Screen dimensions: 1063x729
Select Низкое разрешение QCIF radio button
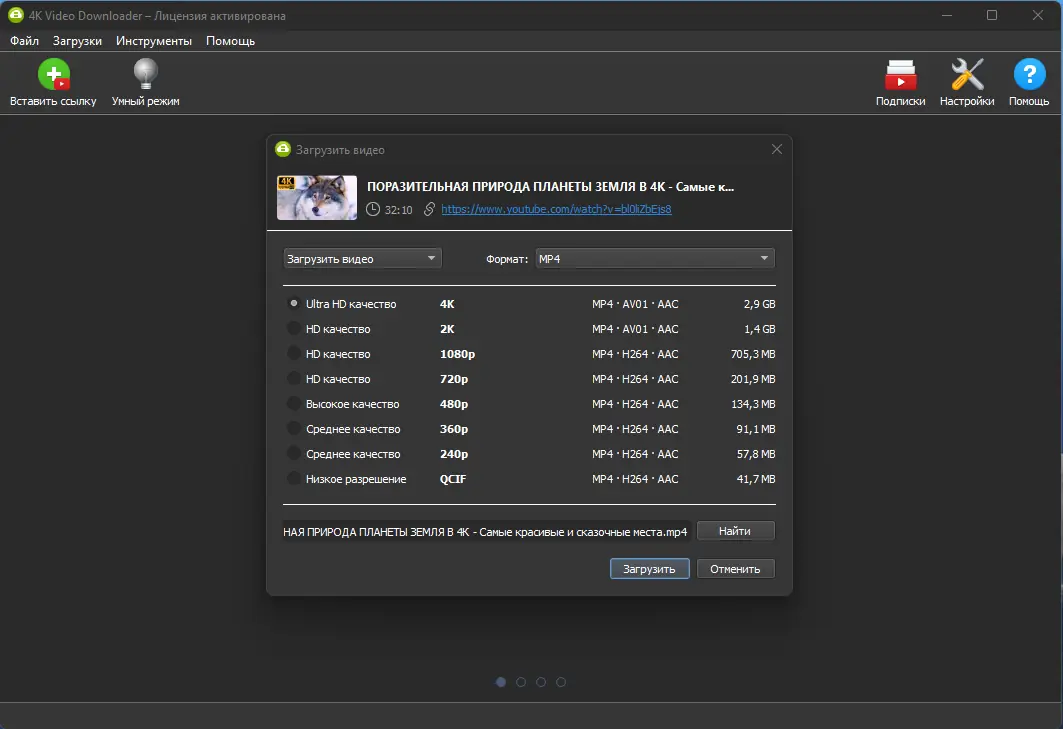(x=294, y=479)
